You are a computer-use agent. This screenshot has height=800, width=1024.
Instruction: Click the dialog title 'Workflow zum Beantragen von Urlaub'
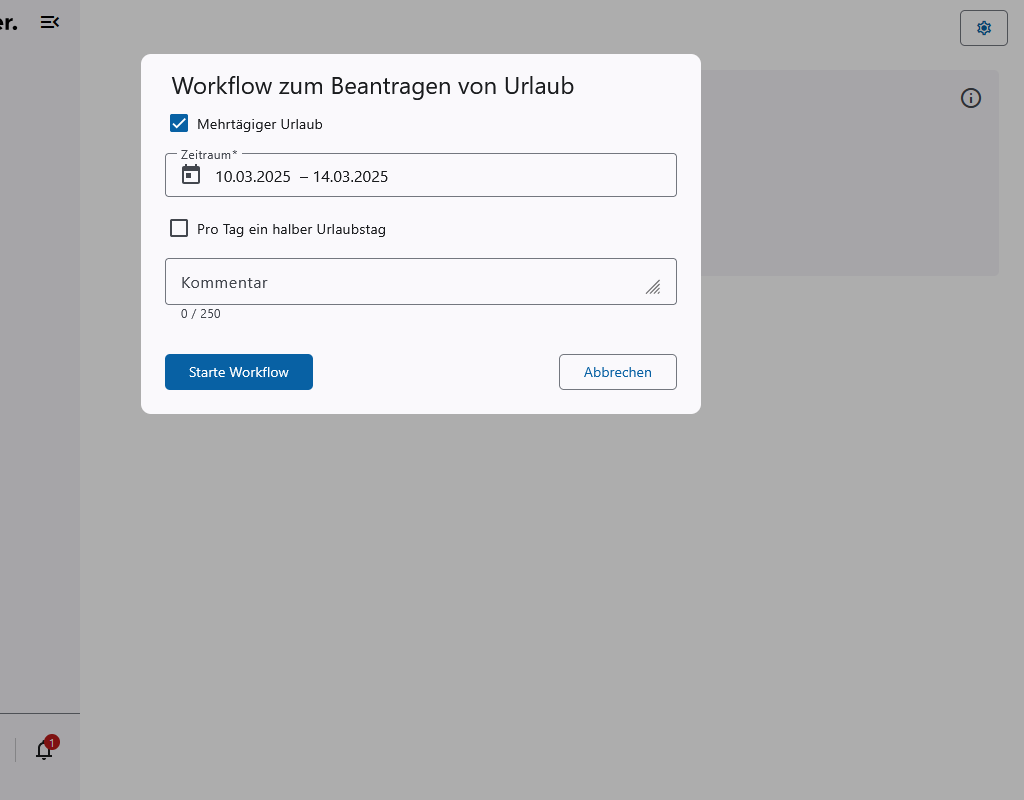point(372,86)
